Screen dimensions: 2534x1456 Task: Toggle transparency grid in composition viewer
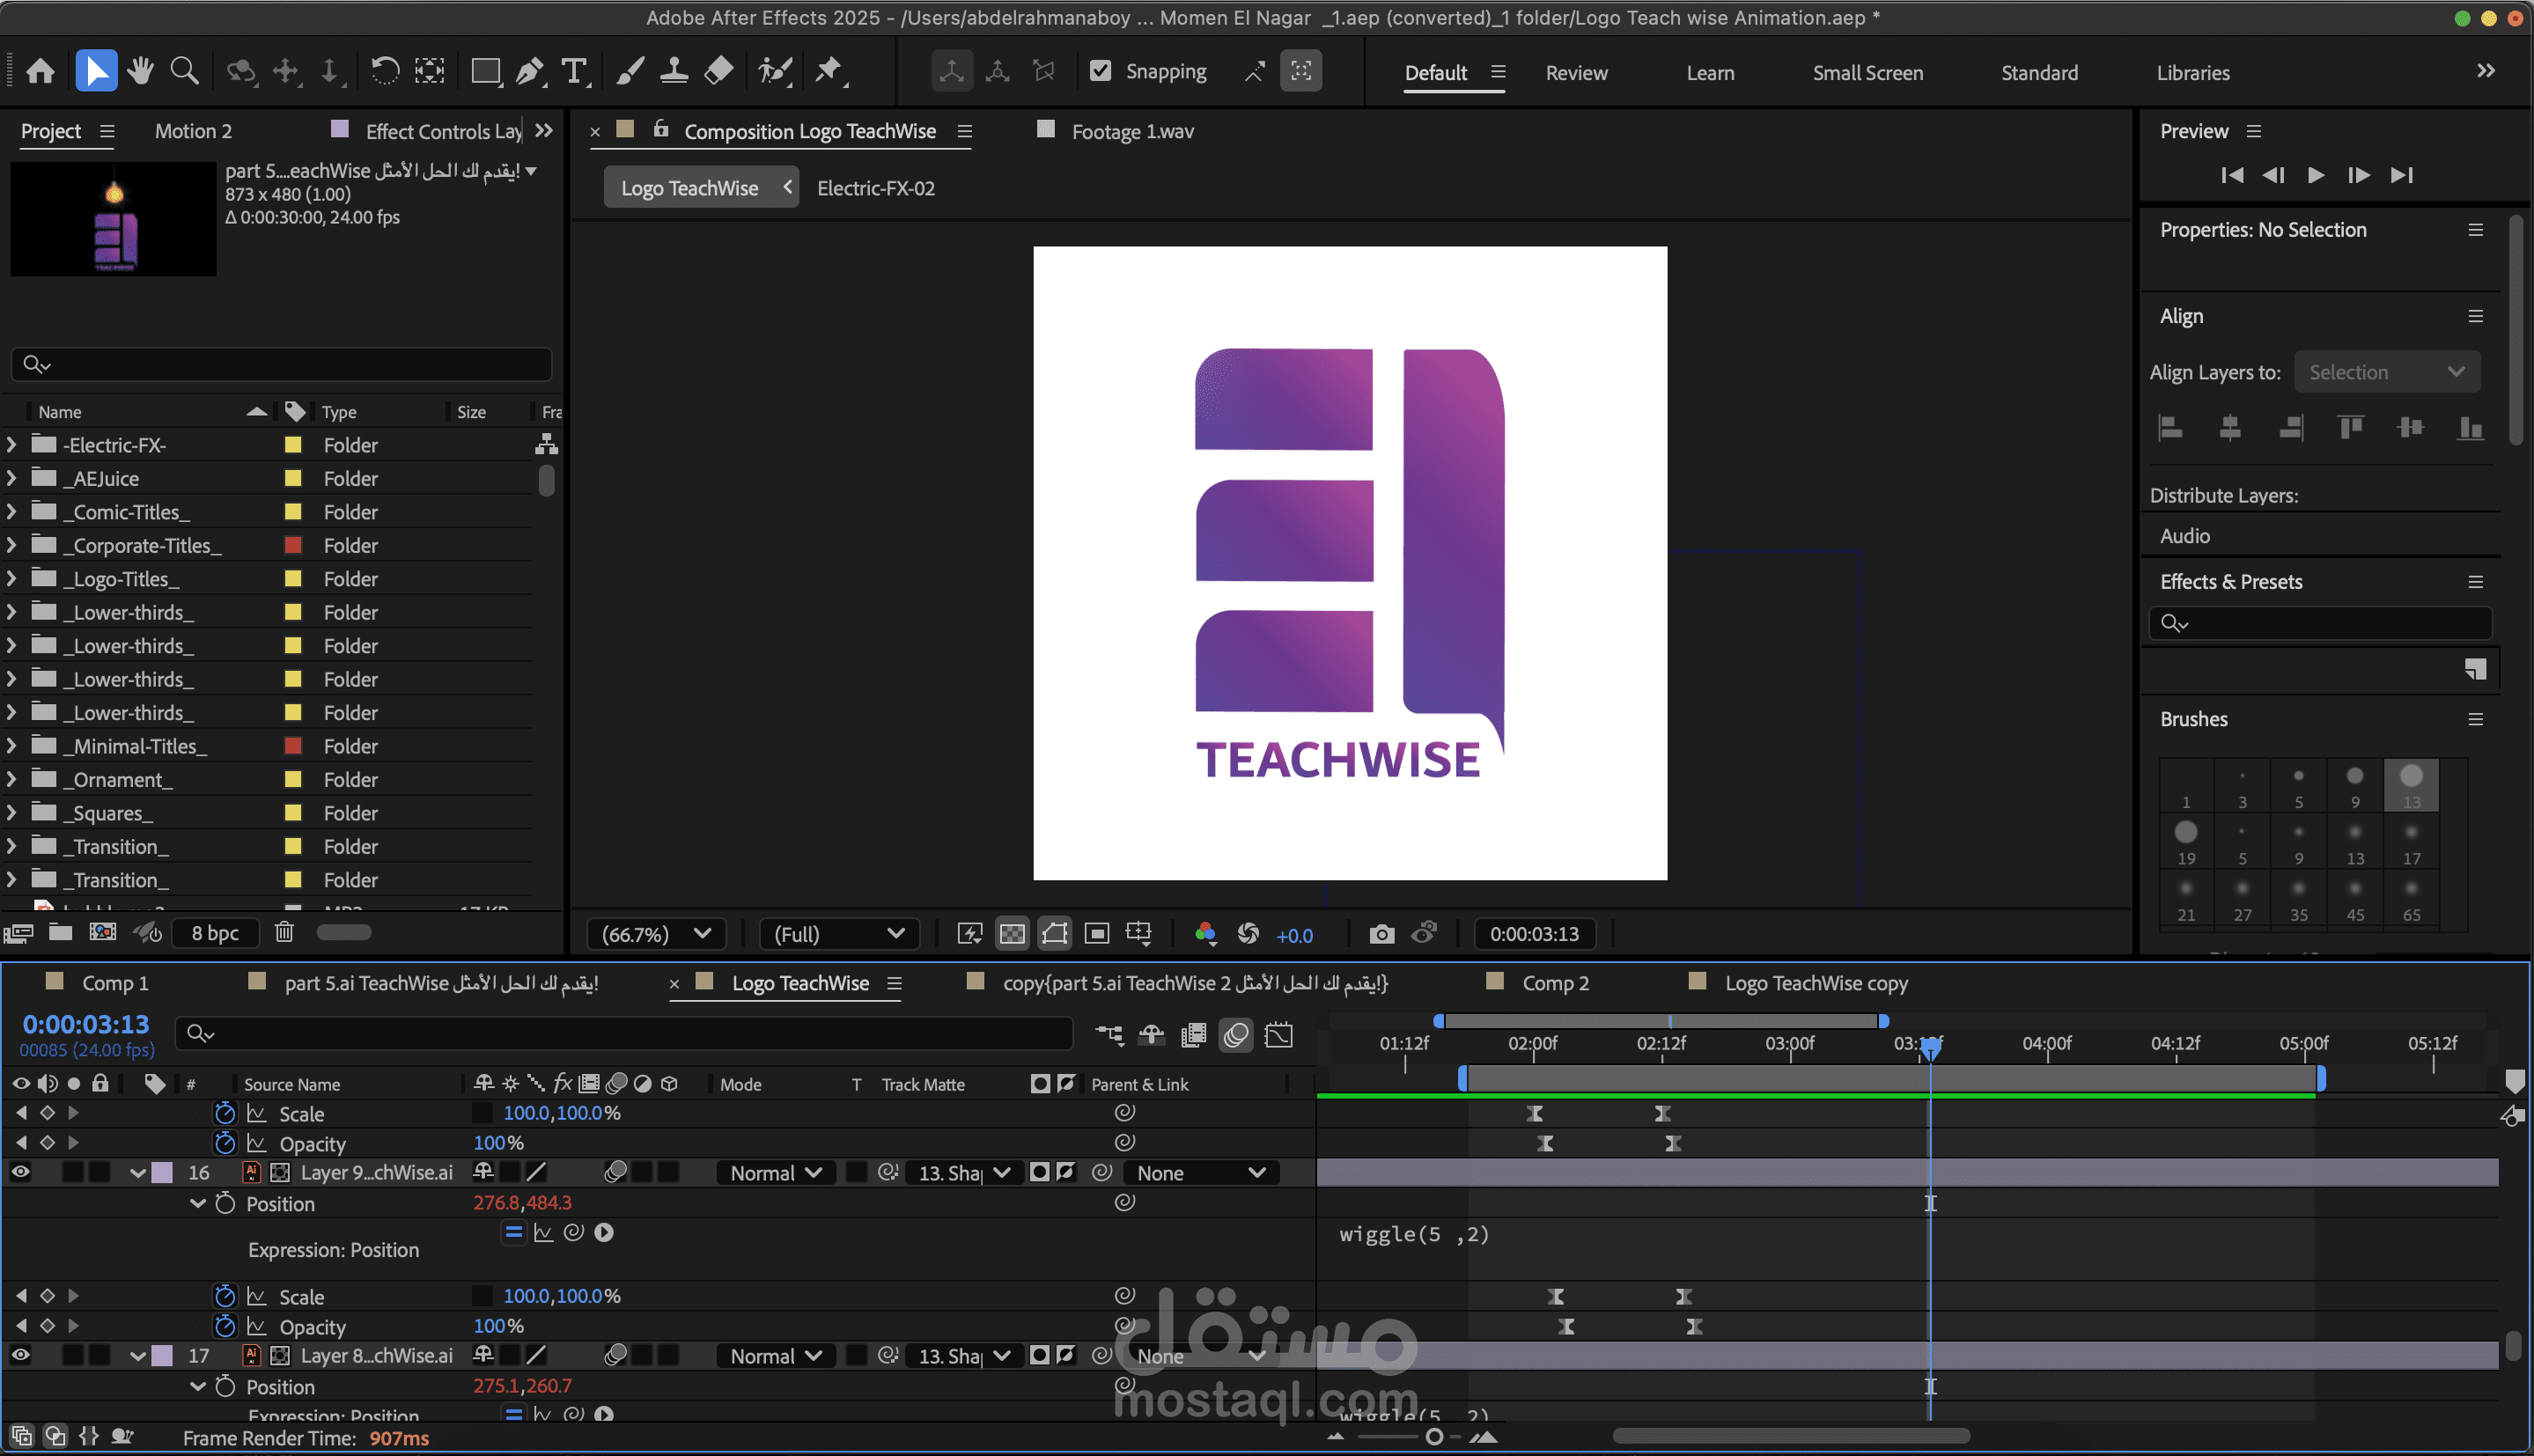[1012, 934]
